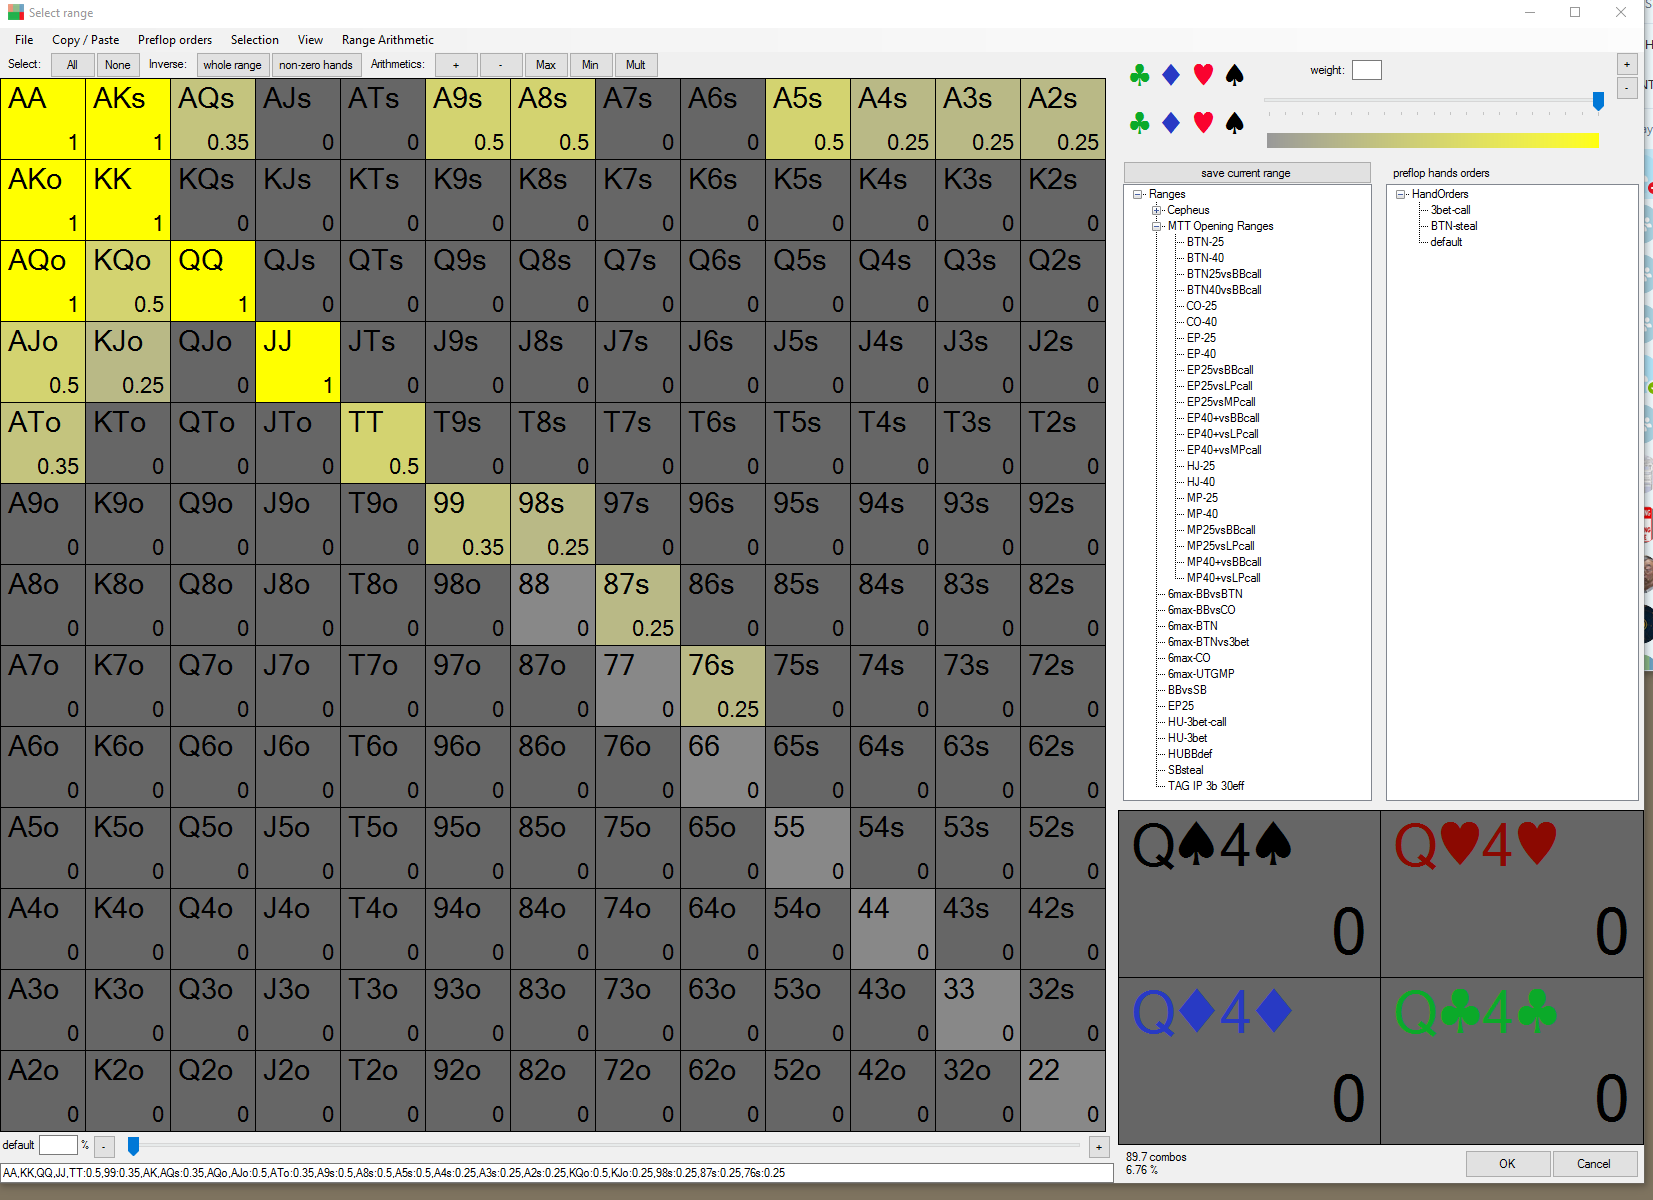Click the heart suit icon in the upper row
The width and height of the screenshot is (1653, 1200).
(x=1203, y=75)
